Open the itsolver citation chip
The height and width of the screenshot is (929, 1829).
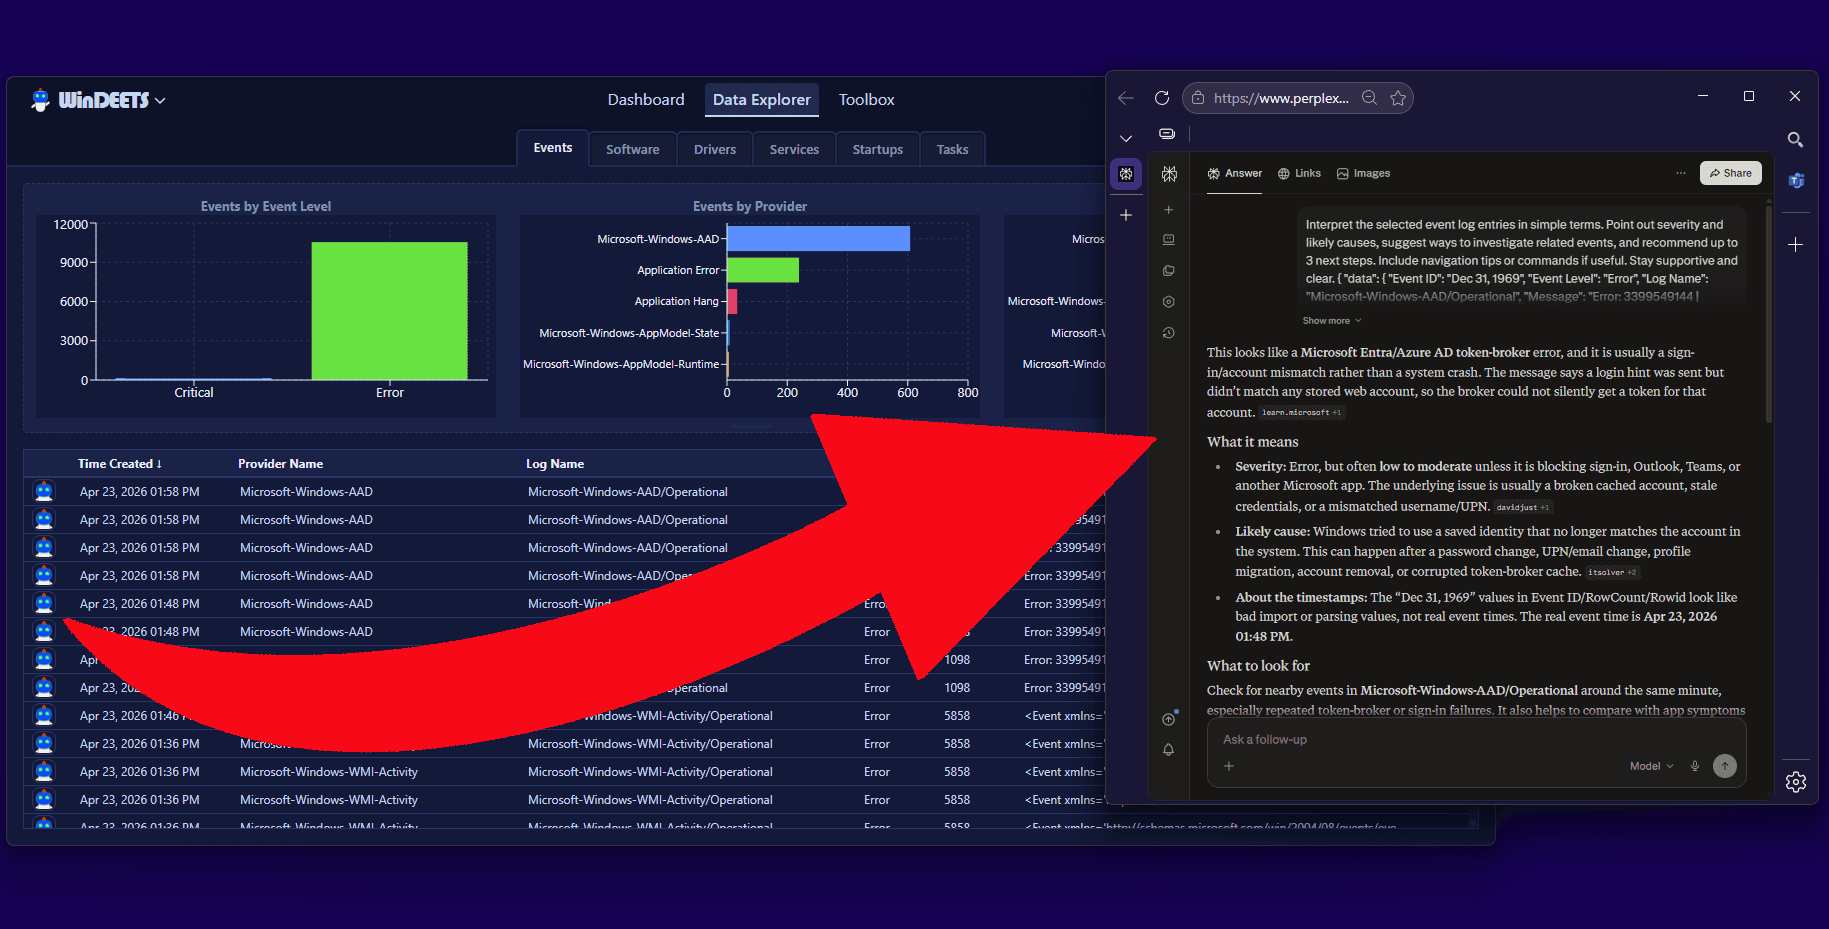(x=1612, y=573)
